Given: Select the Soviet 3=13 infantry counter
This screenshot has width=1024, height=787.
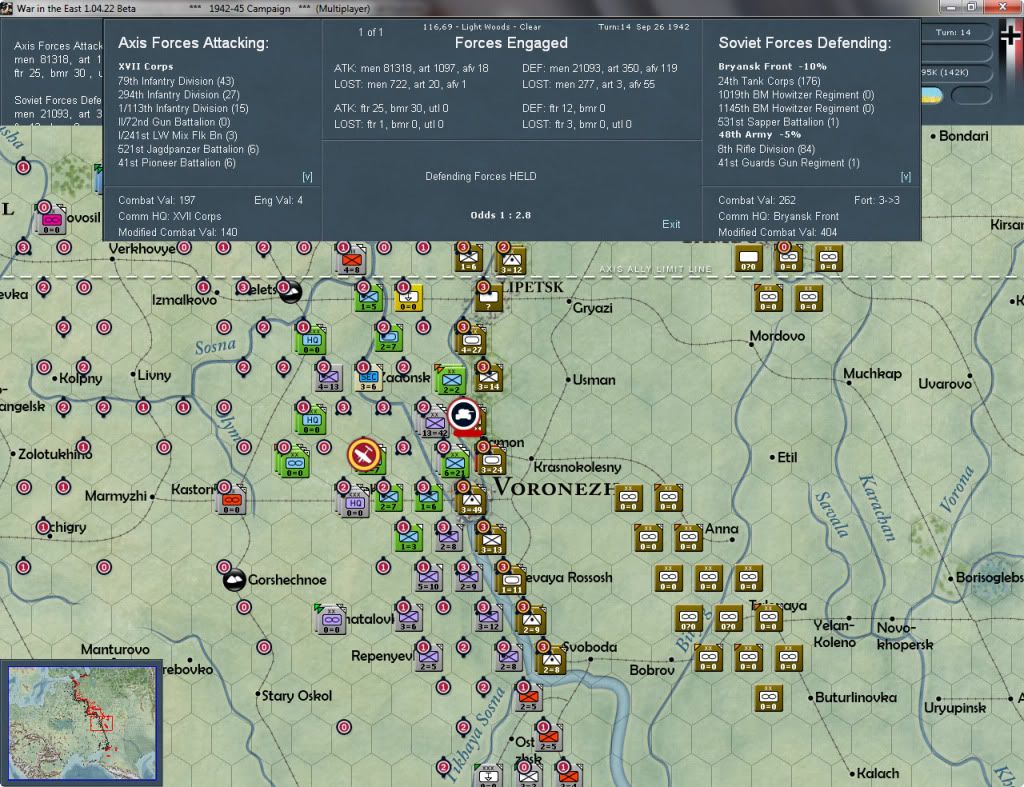Looking at the screenshot, I should (x=492, y=541).
